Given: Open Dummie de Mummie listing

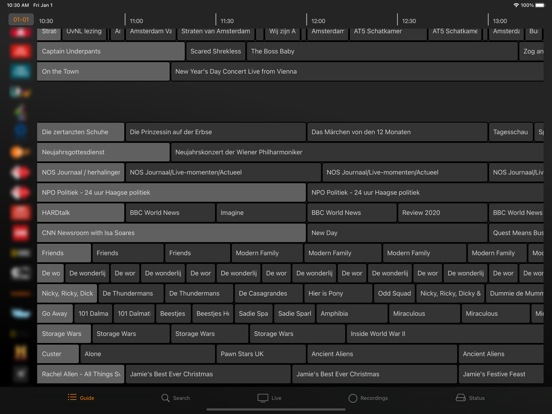Looking at the screenshot, I should pos(515,293).
